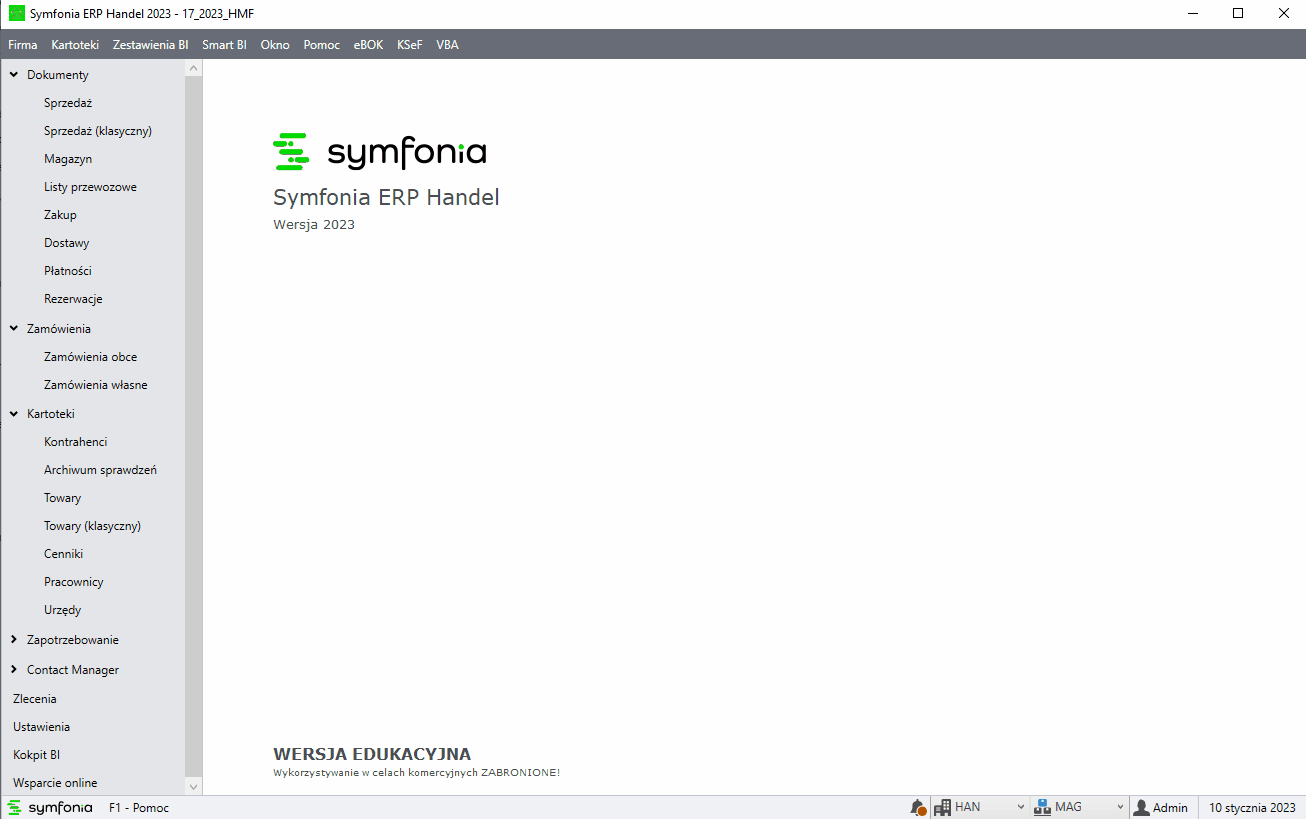
Task: Collapse the Zamówienia tree section
Action: point(14,328)
